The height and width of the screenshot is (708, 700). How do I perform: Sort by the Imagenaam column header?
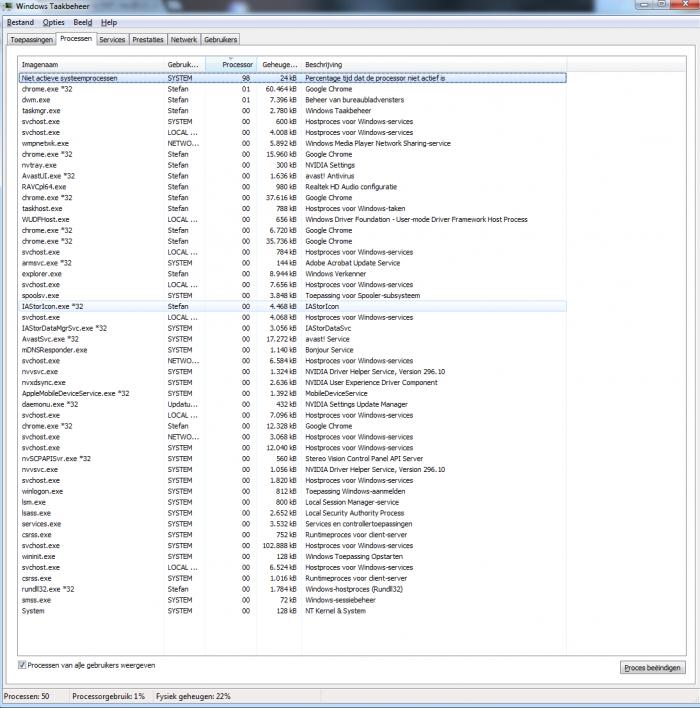tap(91, 65)
